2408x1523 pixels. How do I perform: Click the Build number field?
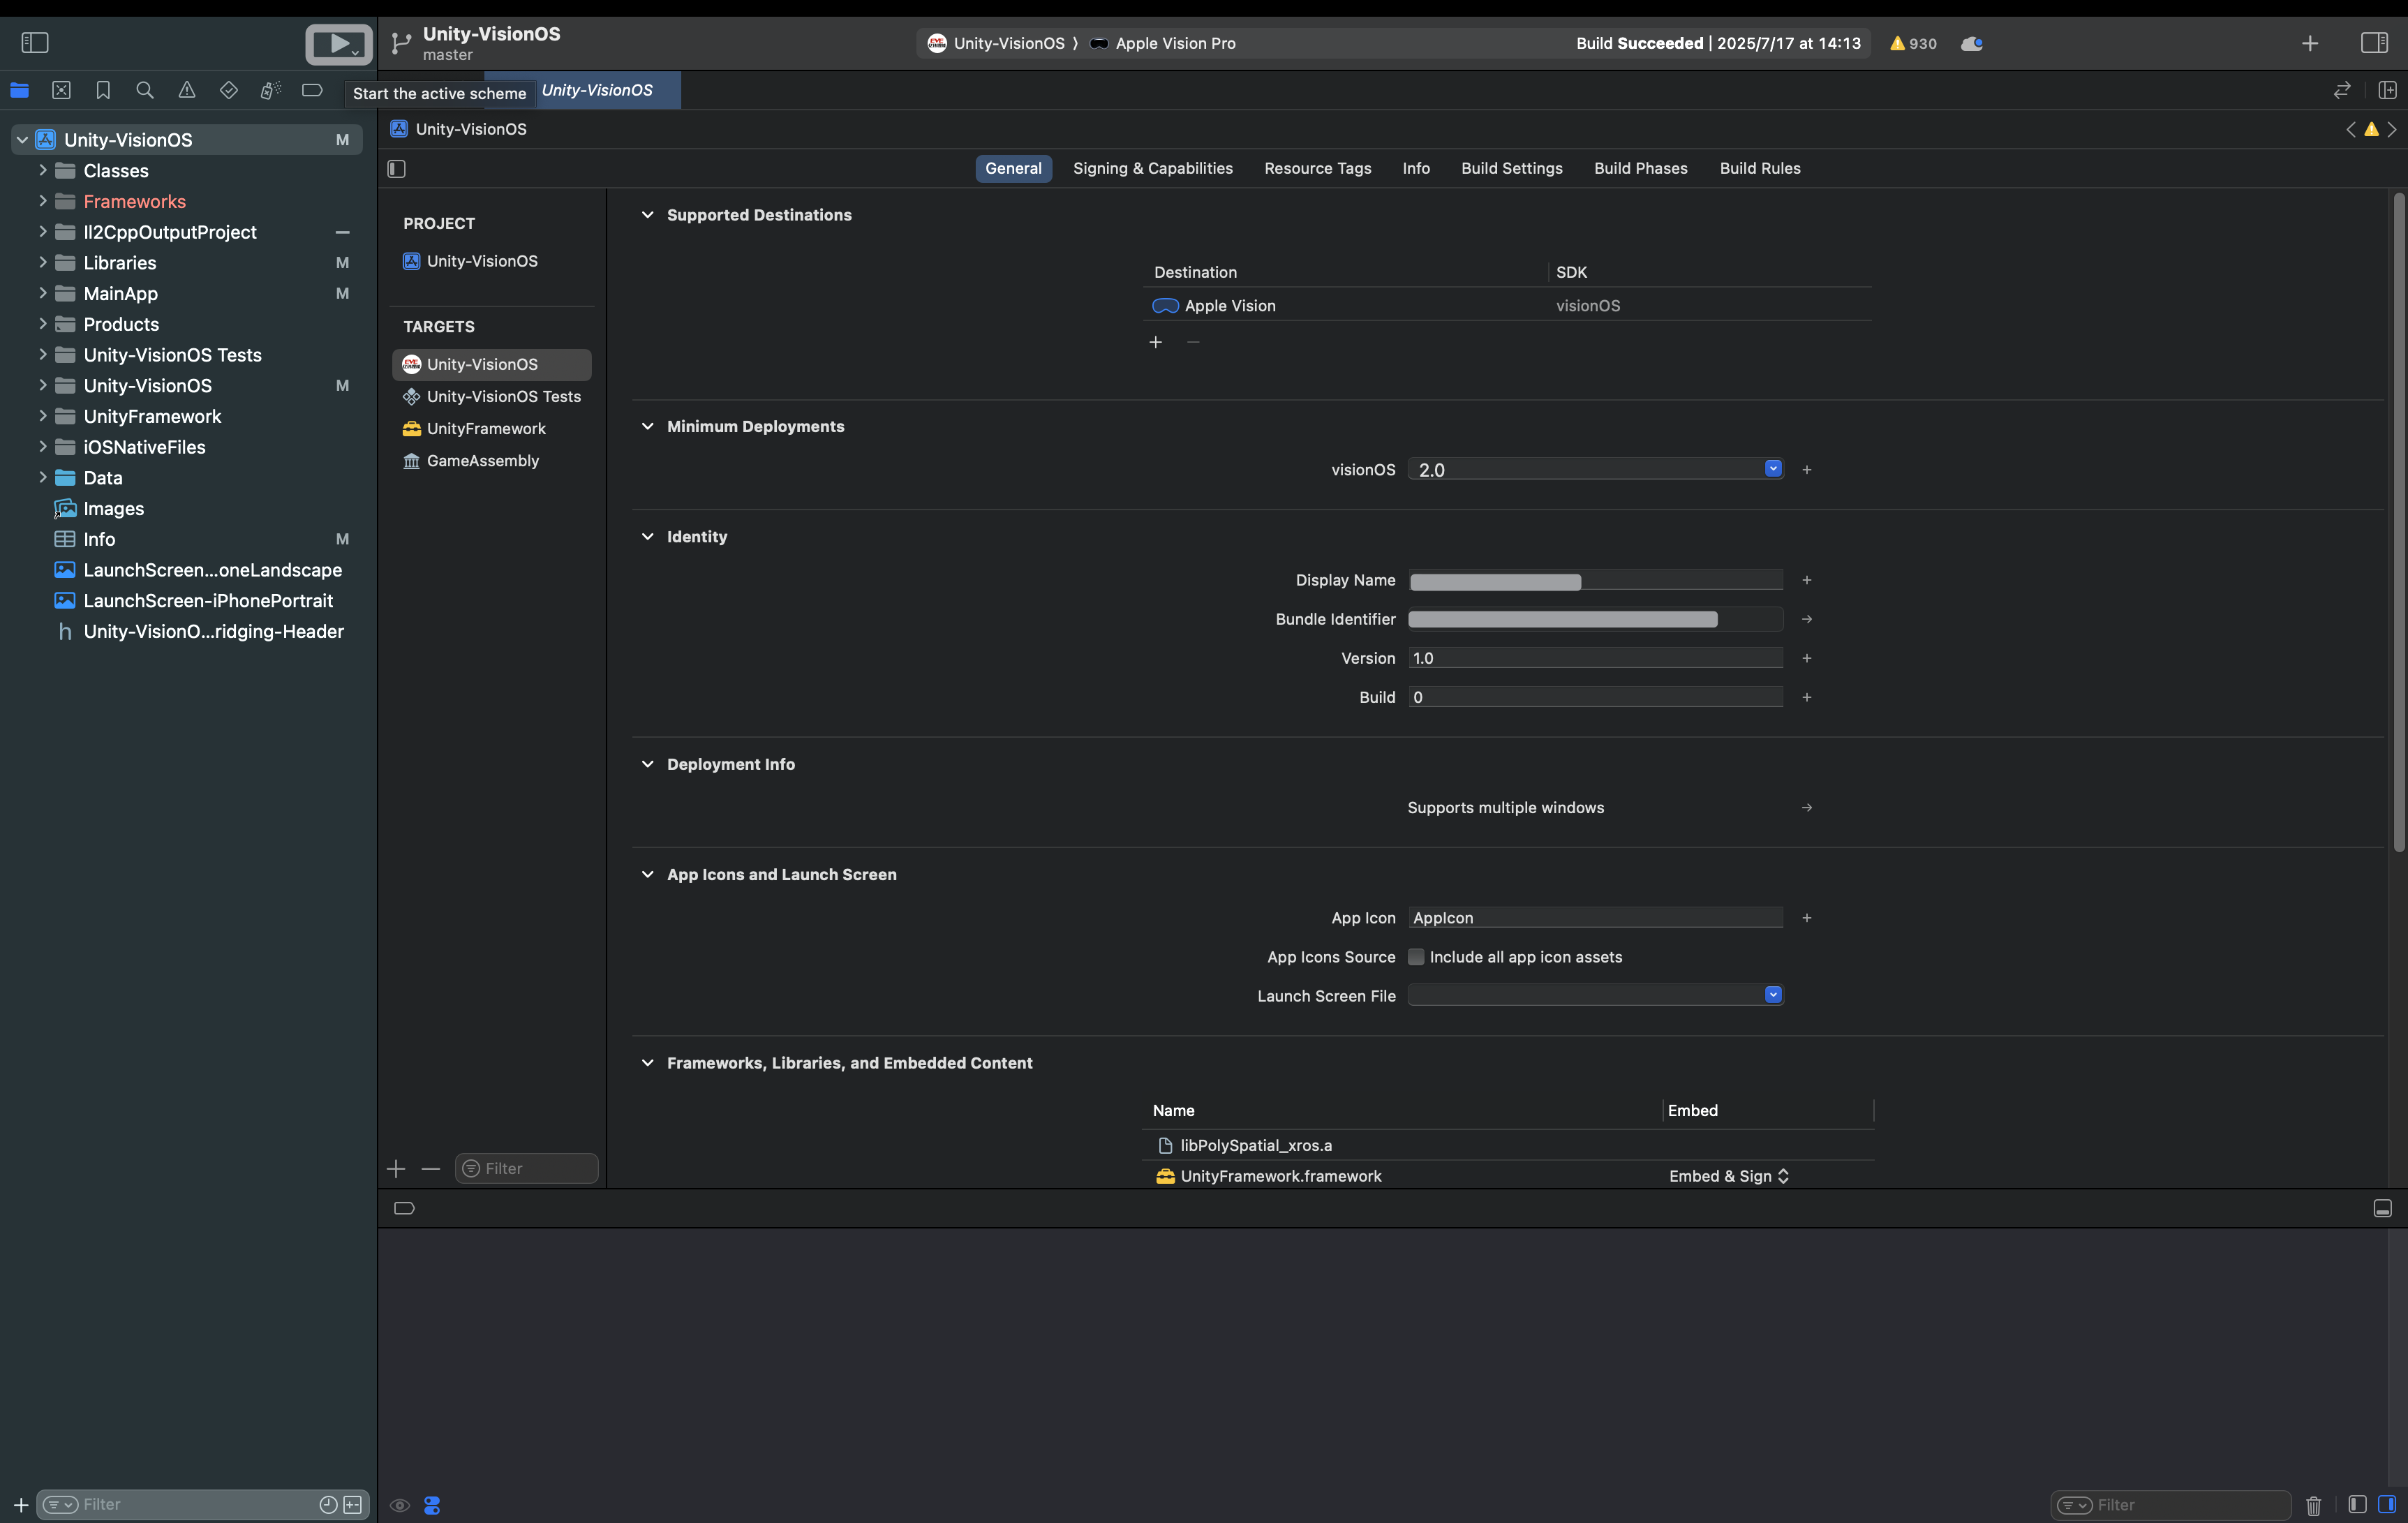(1595, 697)
